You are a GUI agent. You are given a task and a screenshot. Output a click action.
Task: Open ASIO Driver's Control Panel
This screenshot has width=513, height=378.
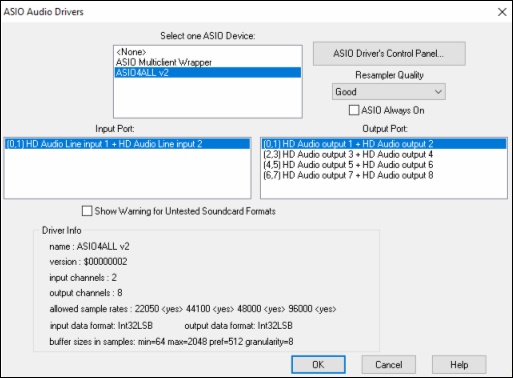[389, 54]
